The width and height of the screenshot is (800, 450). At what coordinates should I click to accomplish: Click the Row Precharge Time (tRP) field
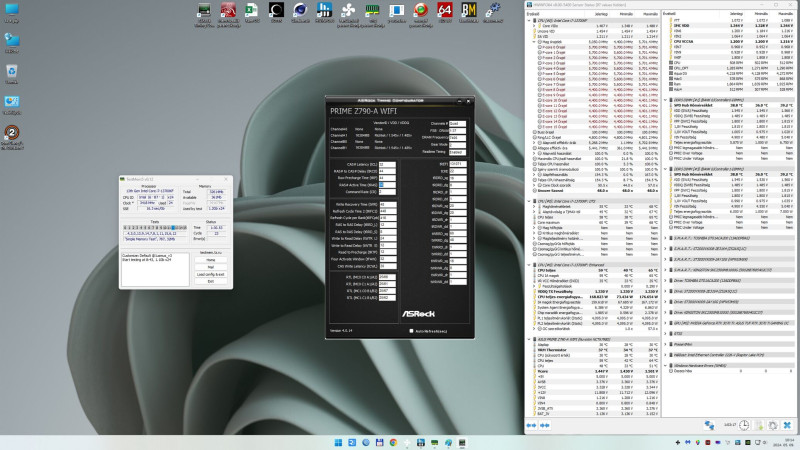point(387,178)
